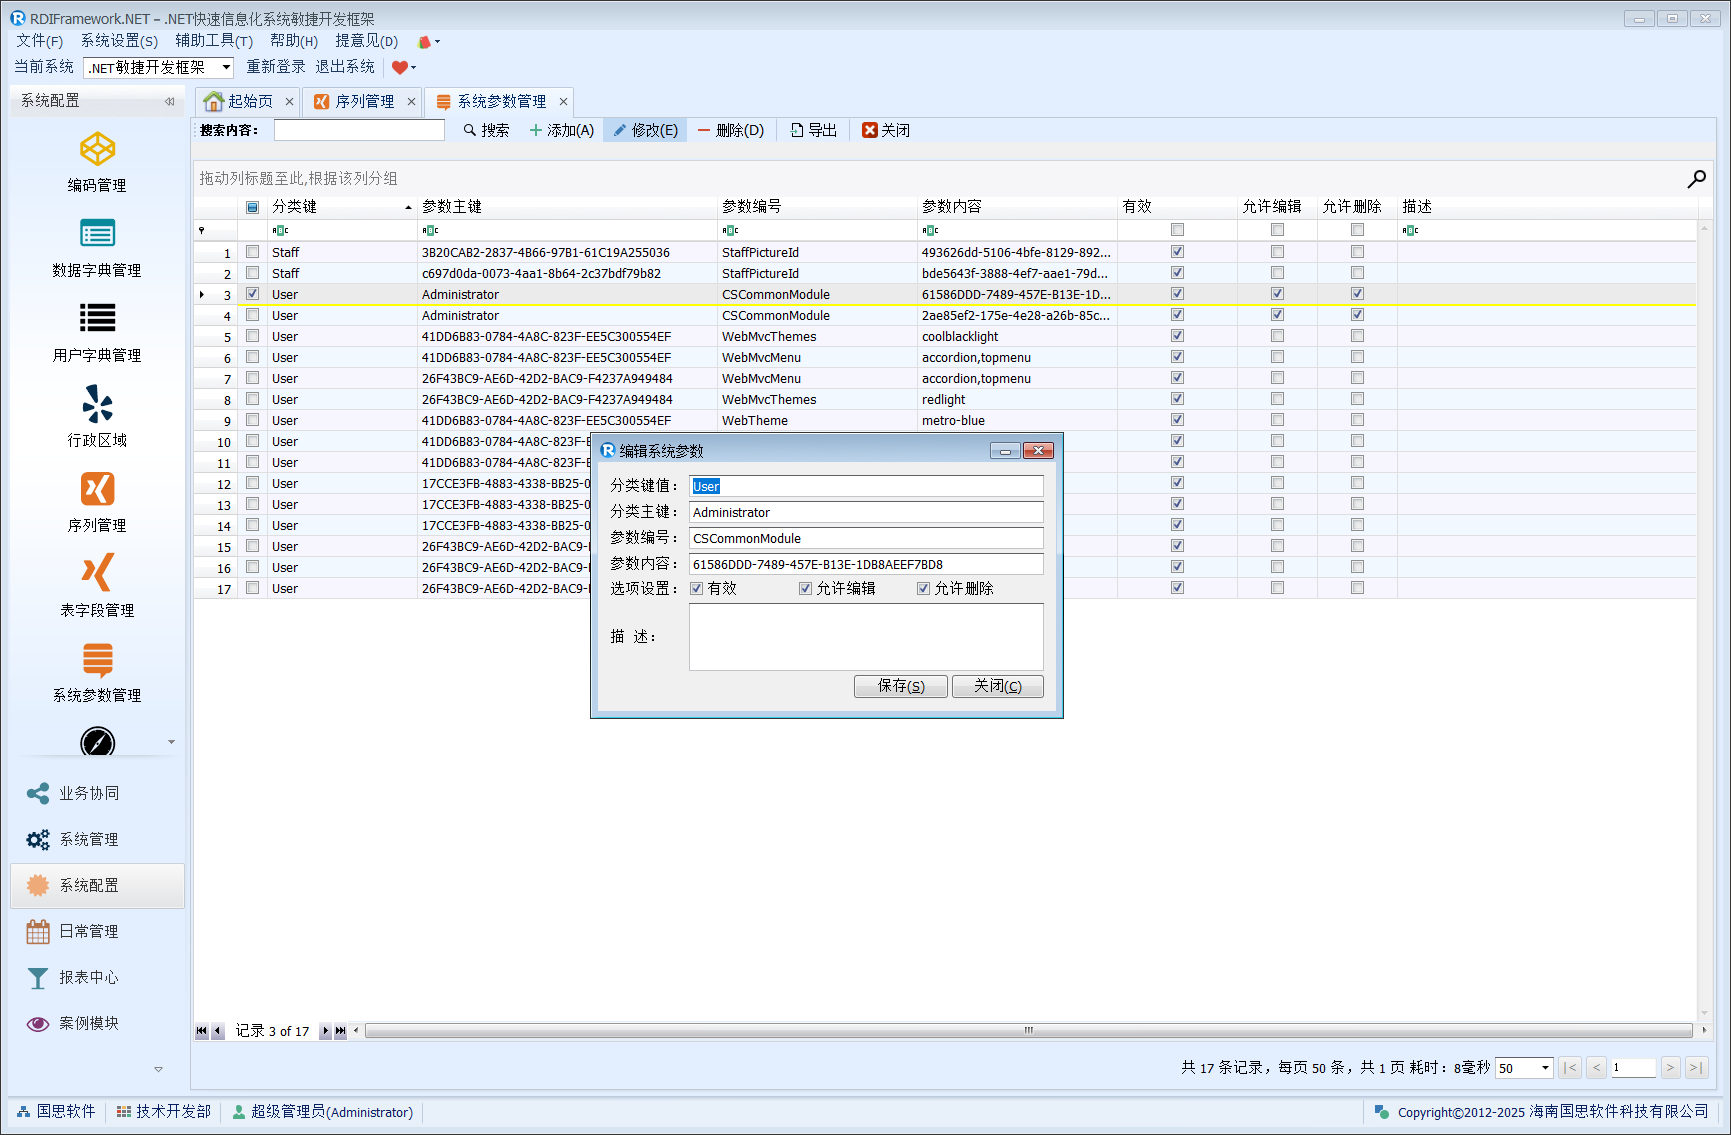Toggle 允许删除 checkbox in the dialog
This screenshot has width=1731, height=1135.
[923, 589]
